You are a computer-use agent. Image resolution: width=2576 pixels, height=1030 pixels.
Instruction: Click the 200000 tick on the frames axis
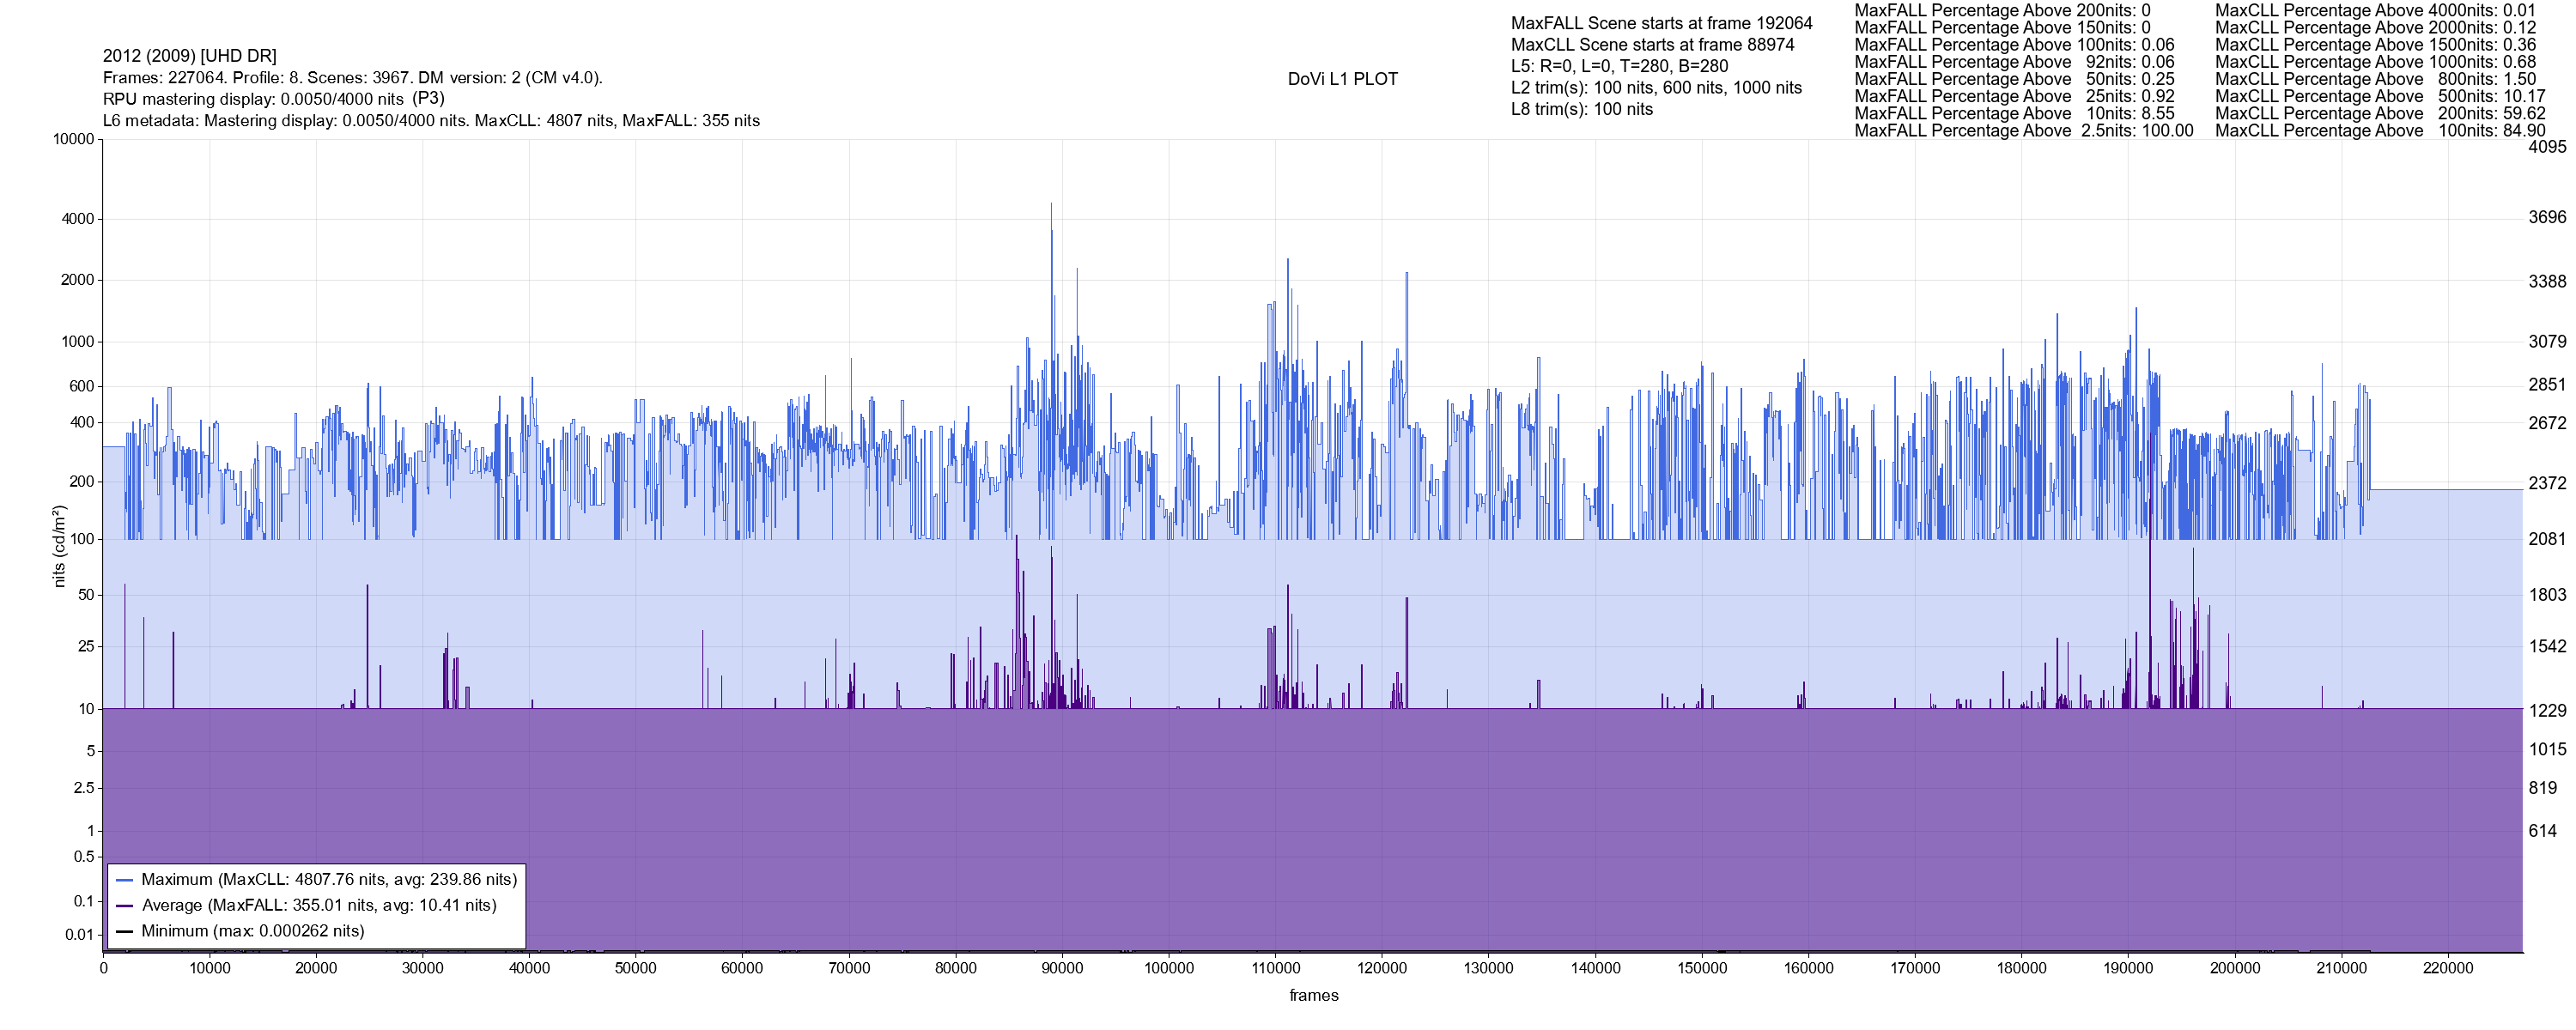(x=2234, y=968)
